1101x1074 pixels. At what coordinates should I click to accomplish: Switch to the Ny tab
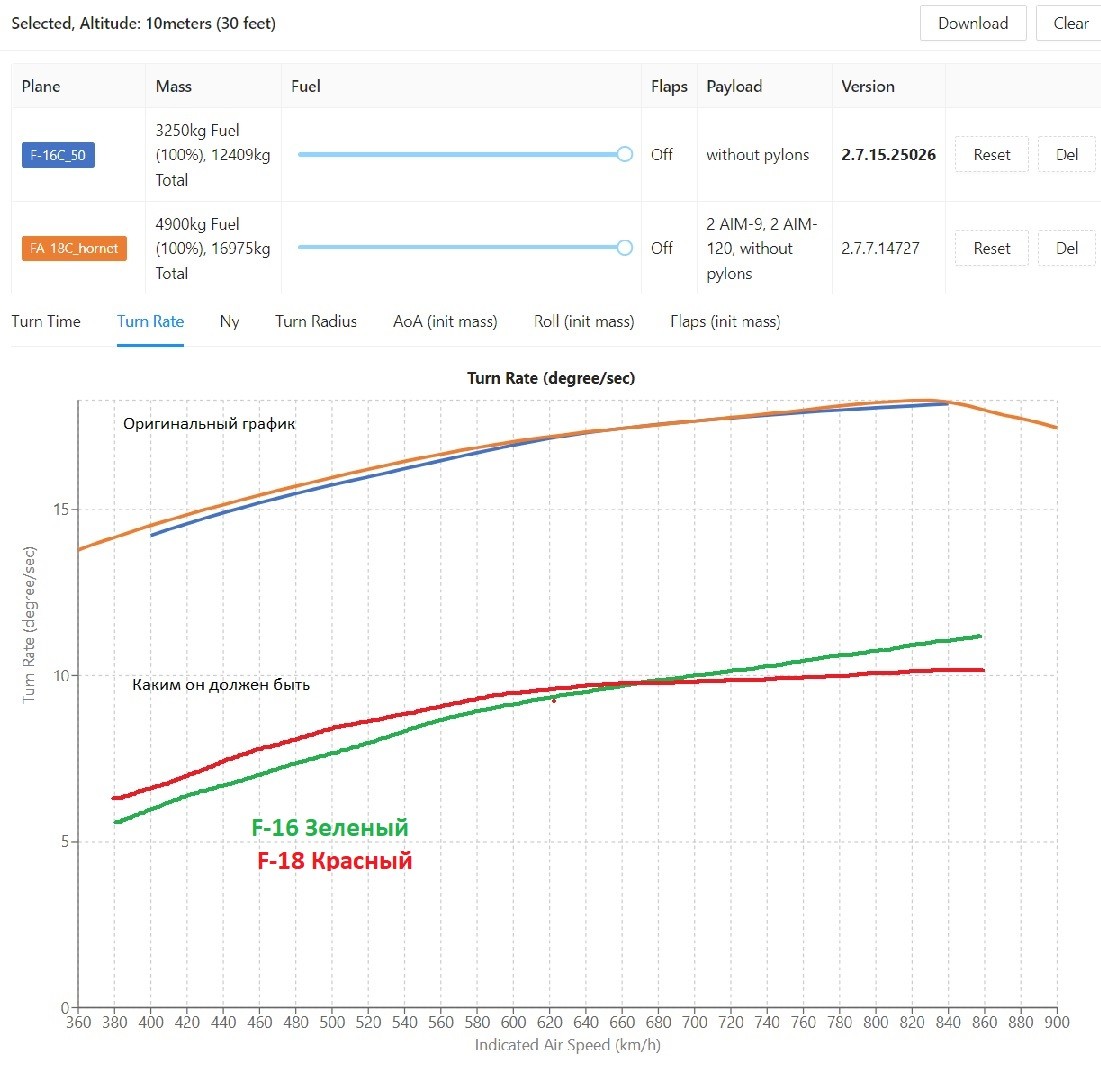(230, 321)
